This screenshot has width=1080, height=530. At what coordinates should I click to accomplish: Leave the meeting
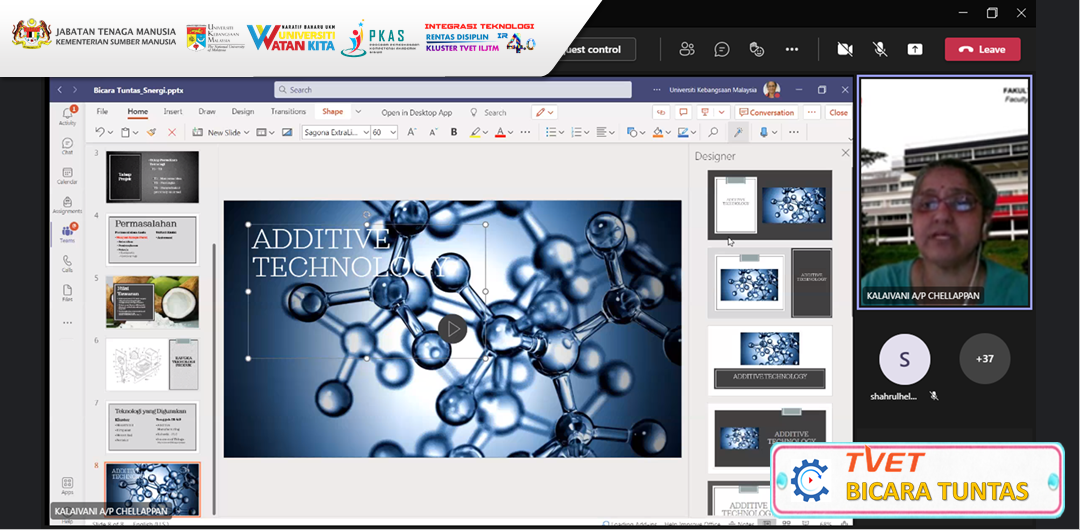pyautogui.click(x=982, y=49)
